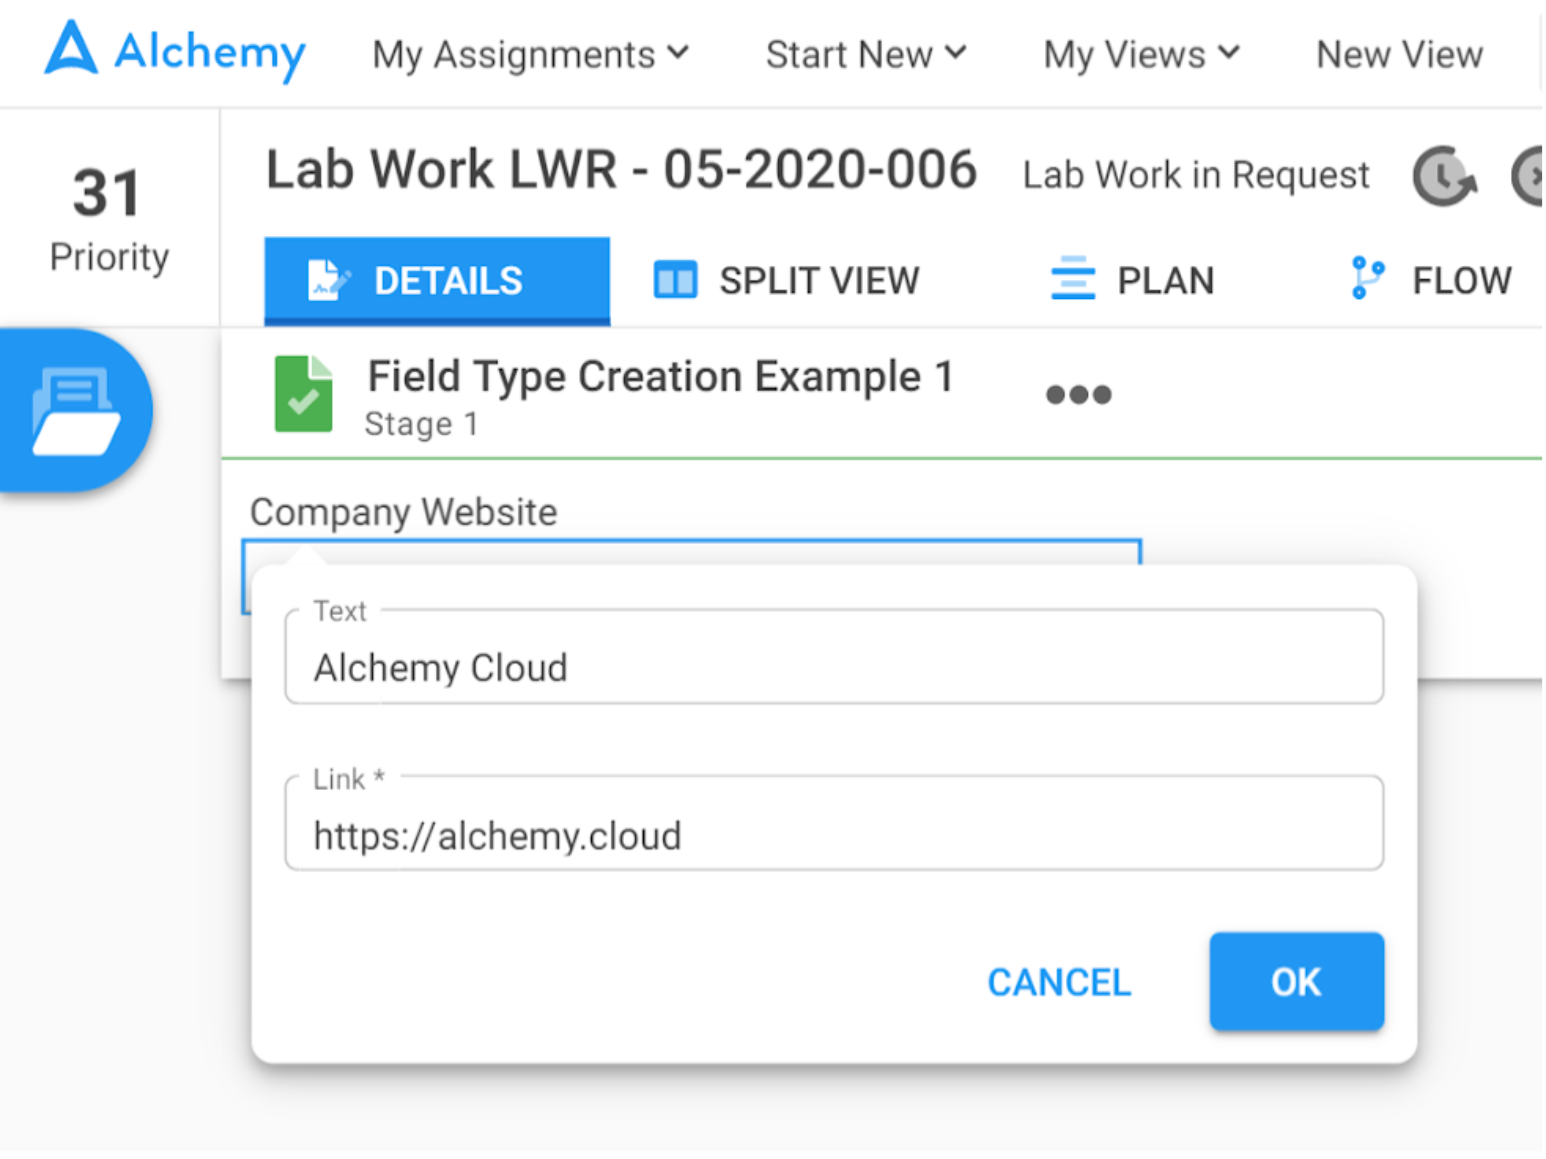The image size is (1546, 1159).
Task: Click the Plan lines icon
Action: (1072, 279)
